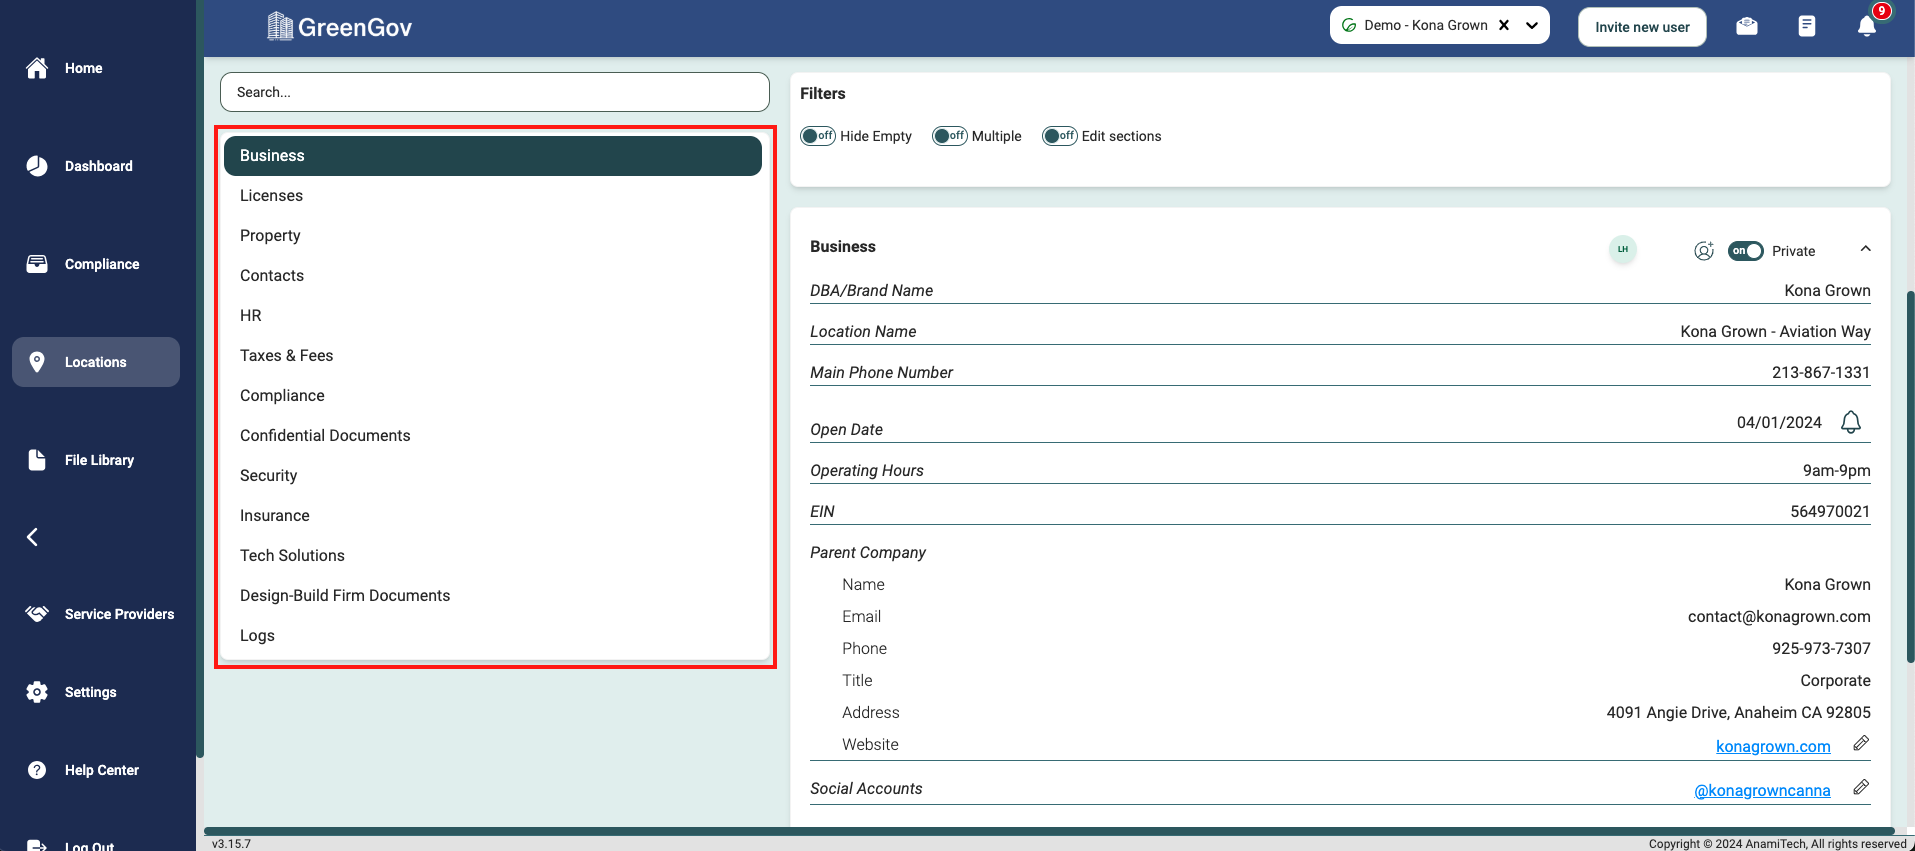Toggle Hide Empty filter

[818, 136]
